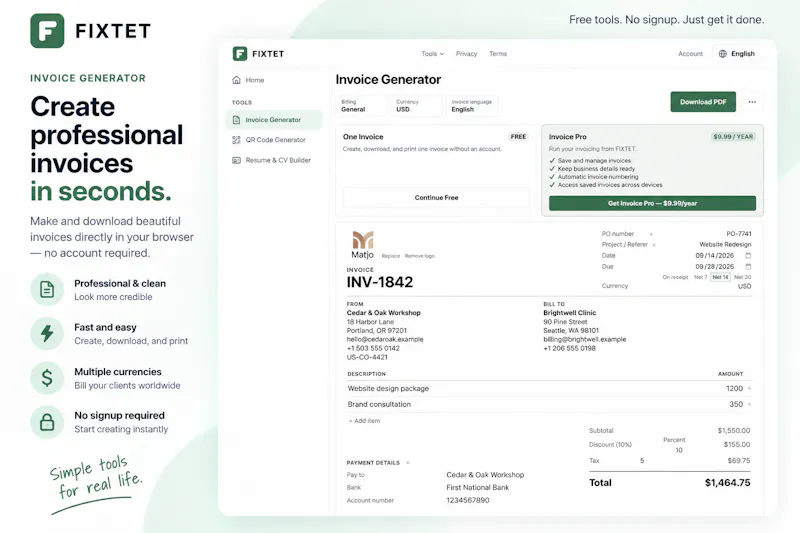This screenshot has height=533, width=800.
Task: Click the Fast and easy lightning icon
Action: [x=47, y=334]
